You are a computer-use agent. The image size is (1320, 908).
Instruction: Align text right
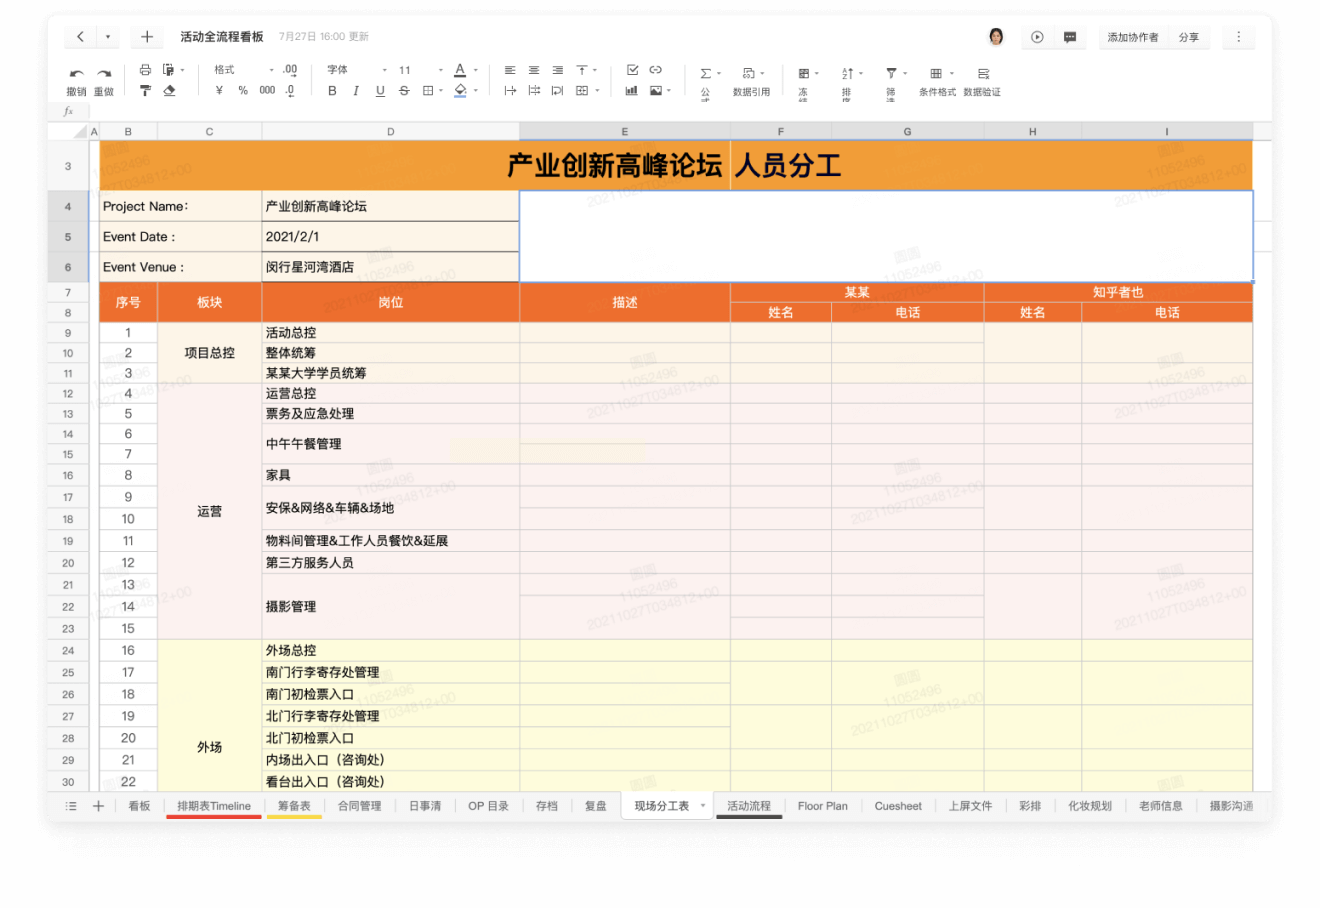coord(558,70)
